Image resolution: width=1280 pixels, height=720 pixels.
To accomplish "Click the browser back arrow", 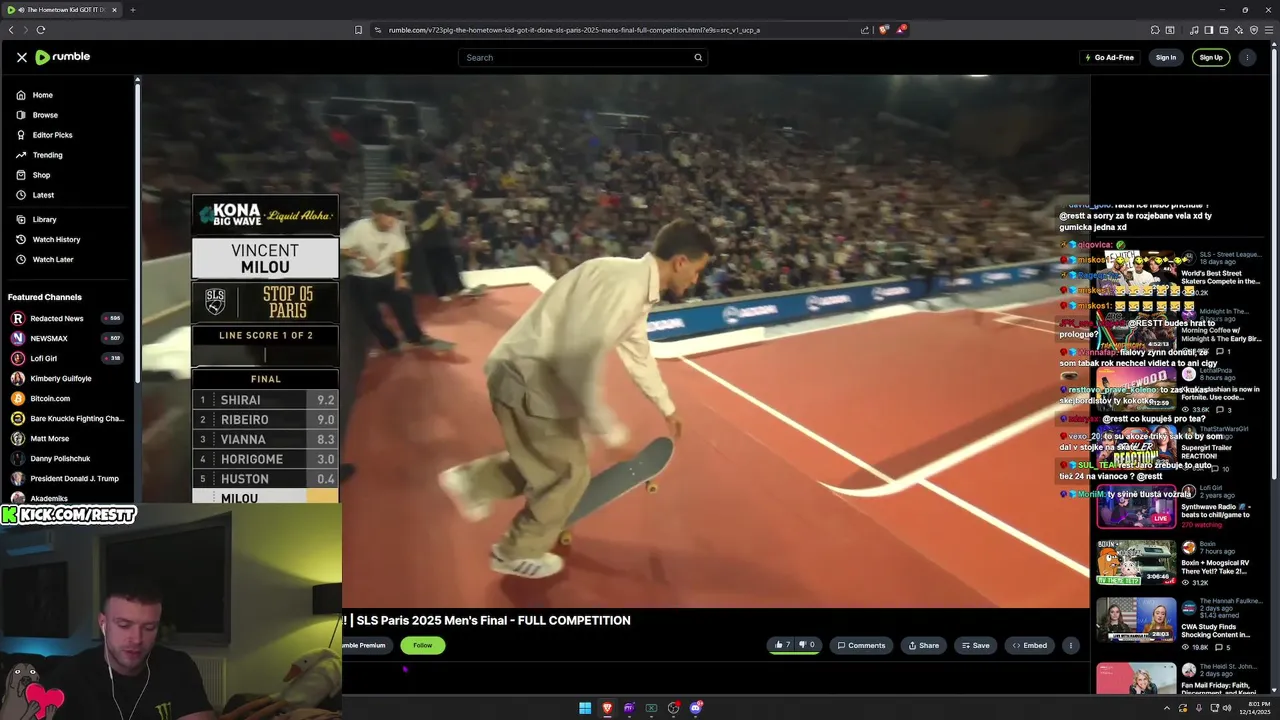I will pyautogui.click(x=11, y=30).
